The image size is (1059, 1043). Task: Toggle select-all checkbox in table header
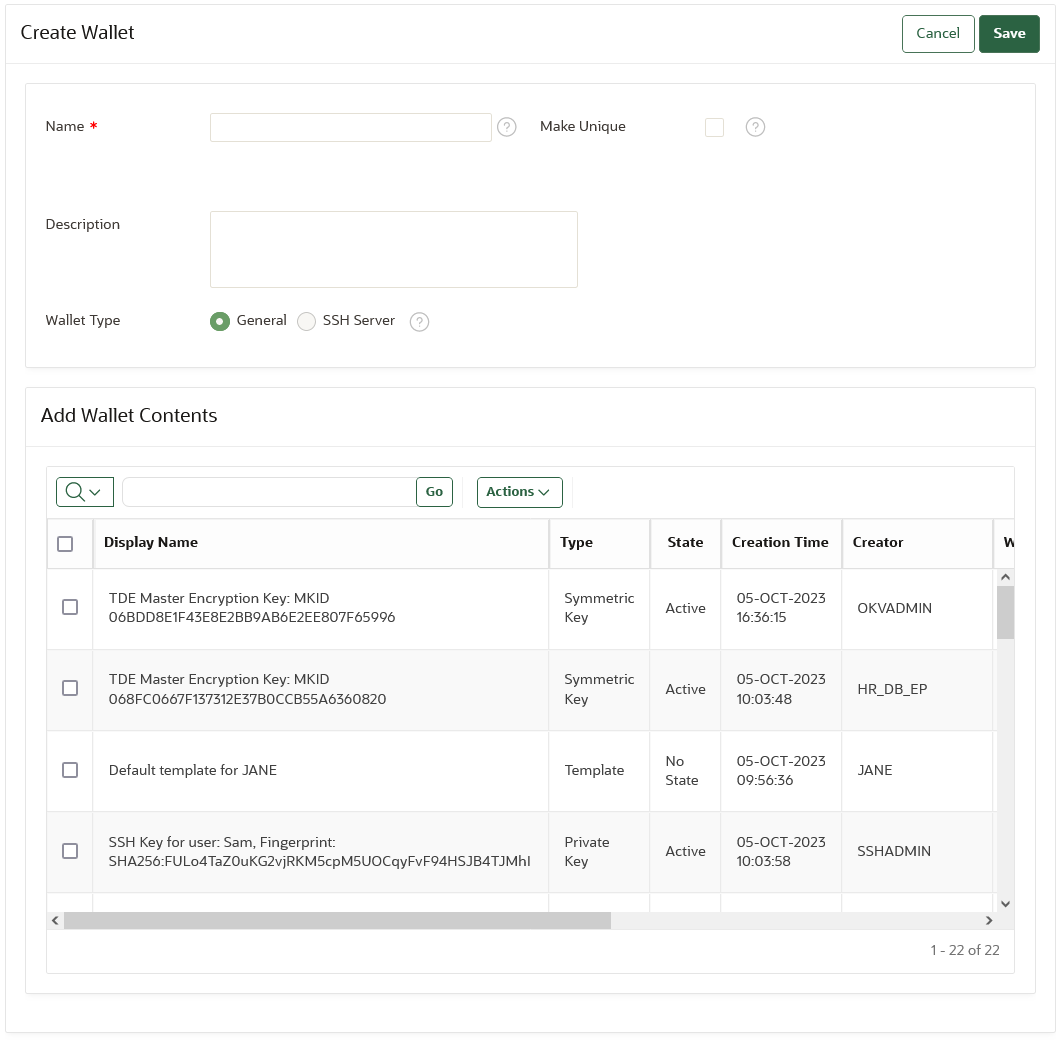click(x=65, y=544)
